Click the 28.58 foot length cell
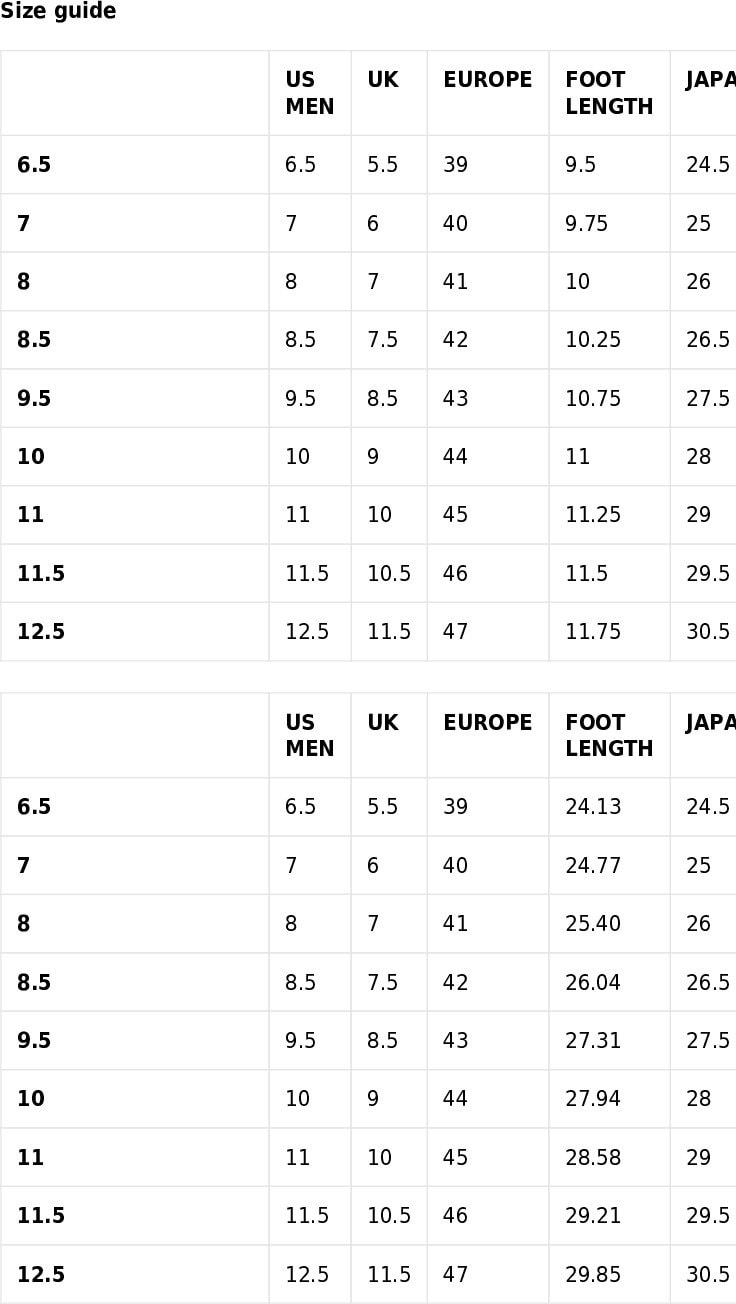736x1304 pixels. click(609, 1158)
